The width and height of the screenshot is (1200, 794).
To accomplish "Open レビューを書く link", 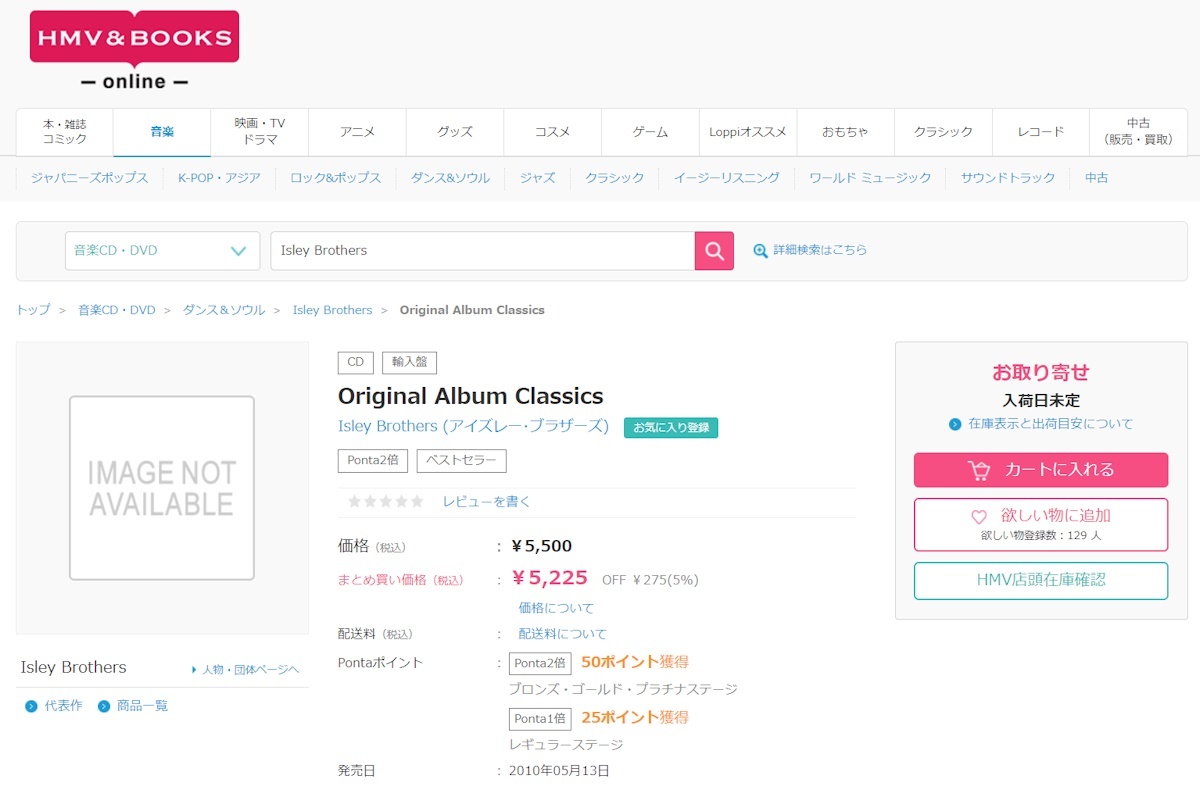I will click(486, 501).
